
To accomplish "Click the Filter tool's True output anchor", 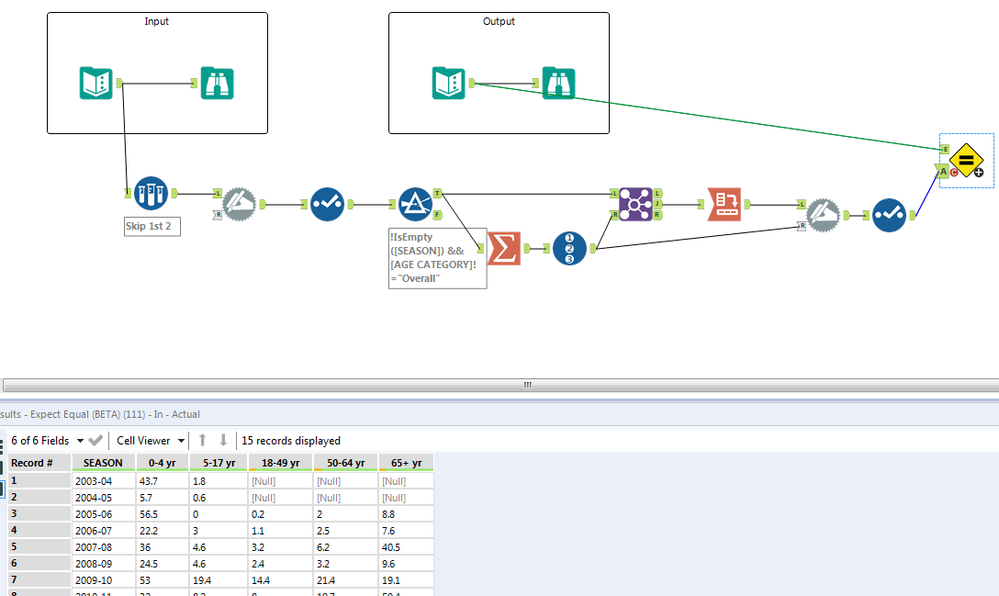I will coord(438,193).
